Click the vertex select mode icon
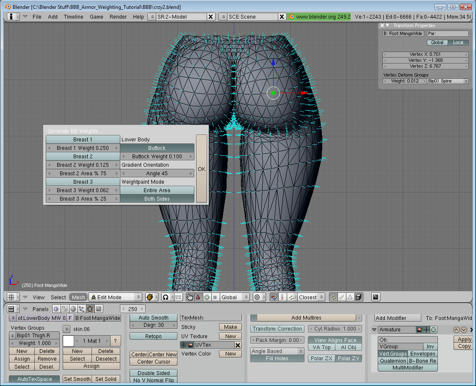 point(333,297)
